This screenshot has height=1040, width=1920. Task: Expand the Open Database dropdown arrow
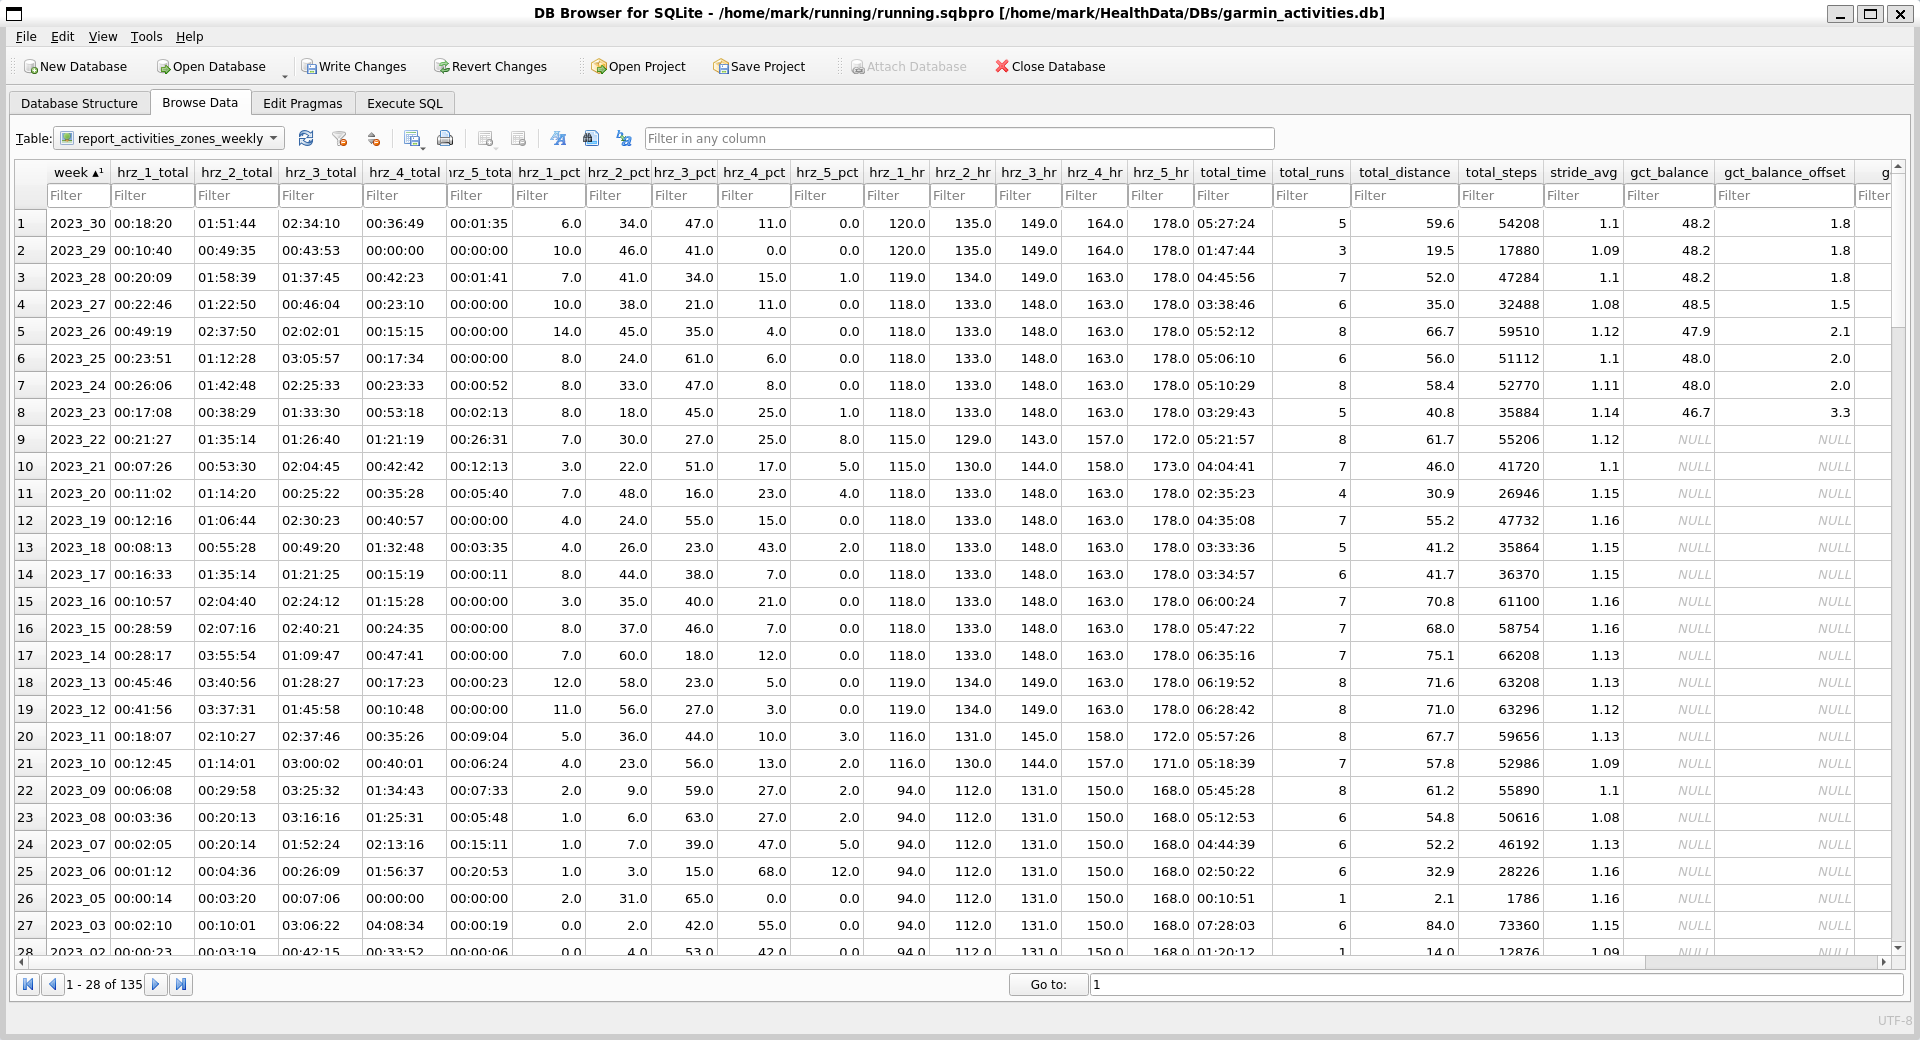tap(285, 73)
